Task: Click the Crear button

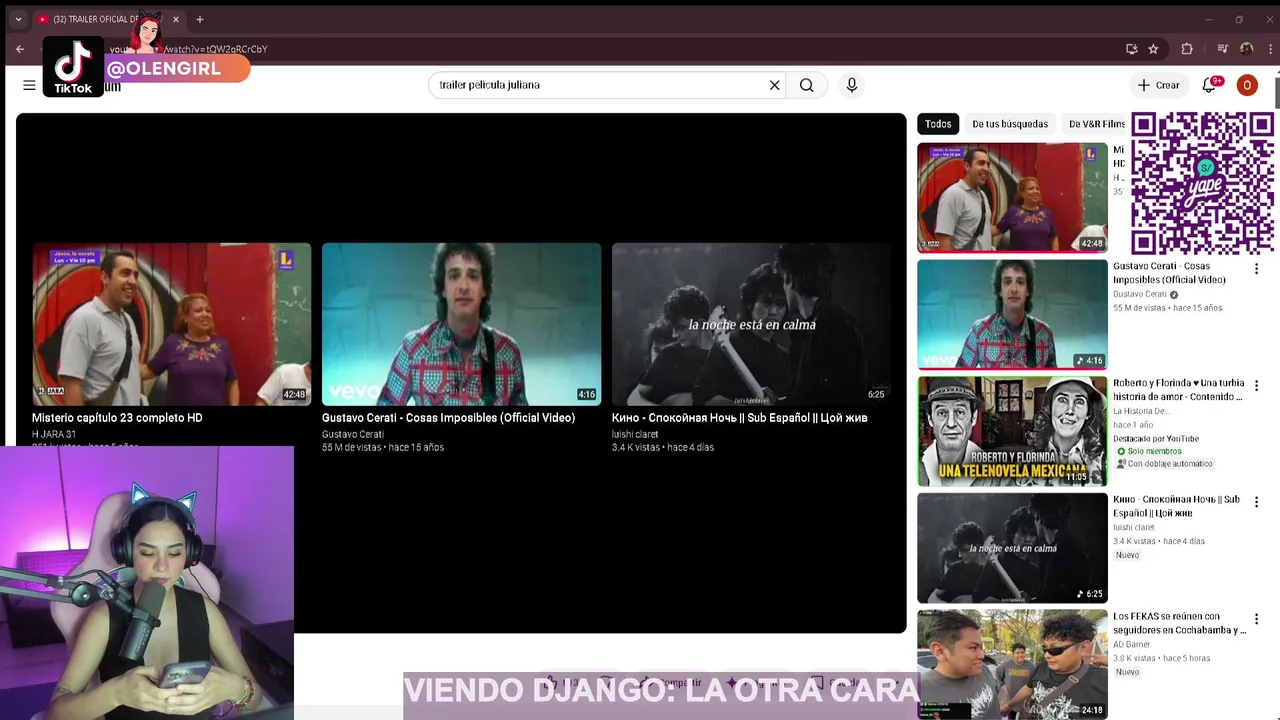Action: [1159, 85]
